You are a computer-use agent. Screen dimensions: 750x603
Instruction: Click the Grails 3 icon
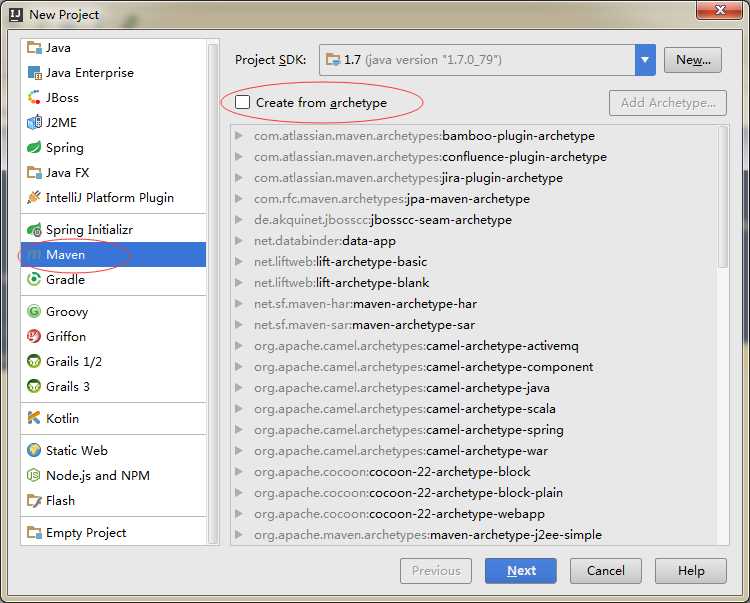click(34, 386)
